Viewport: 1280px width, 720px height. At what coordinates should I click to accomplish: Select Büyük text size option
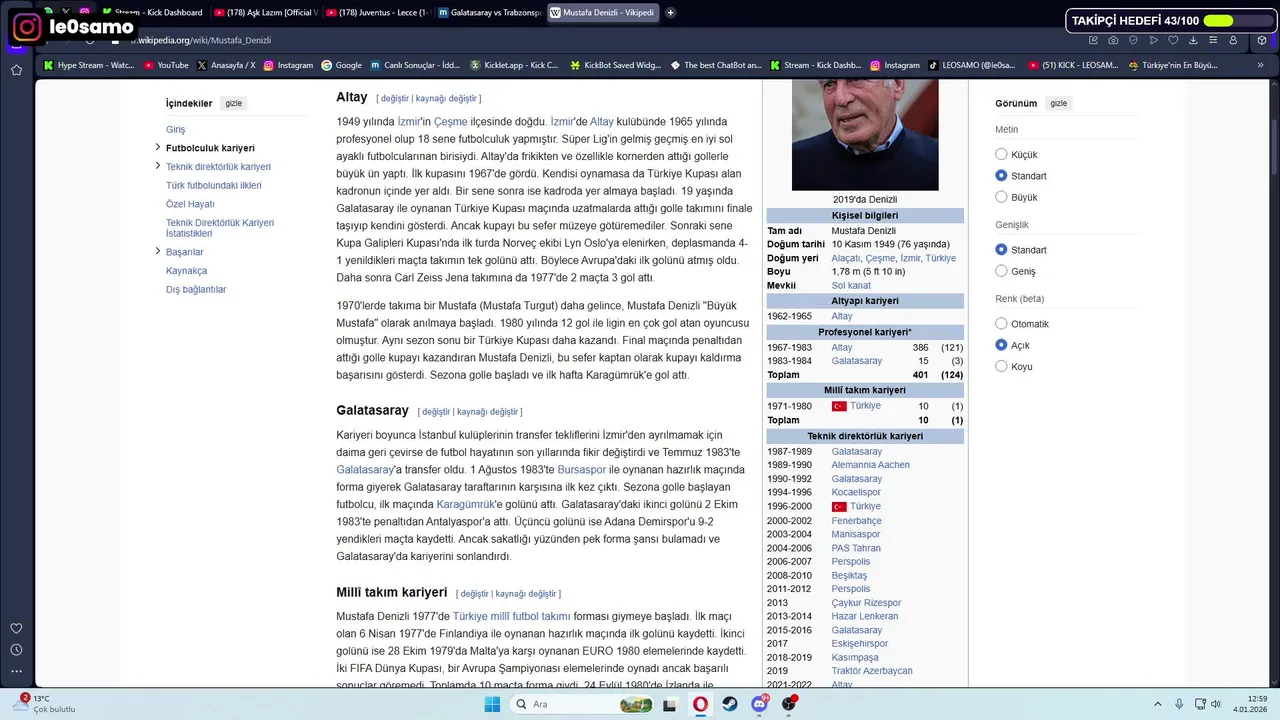(x=1001, y=197)
